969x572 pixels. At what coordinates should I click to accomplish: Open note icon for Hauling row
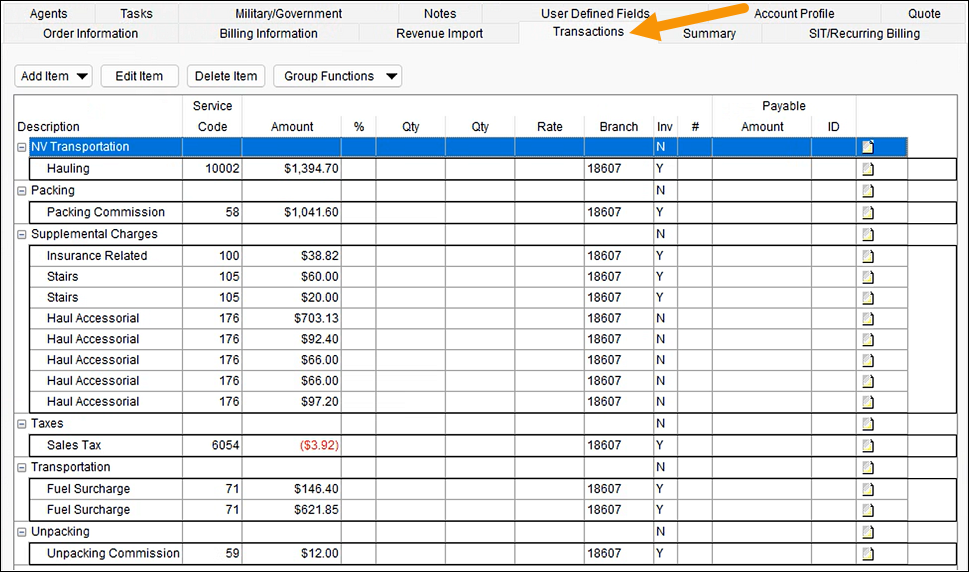pos(868,169)
